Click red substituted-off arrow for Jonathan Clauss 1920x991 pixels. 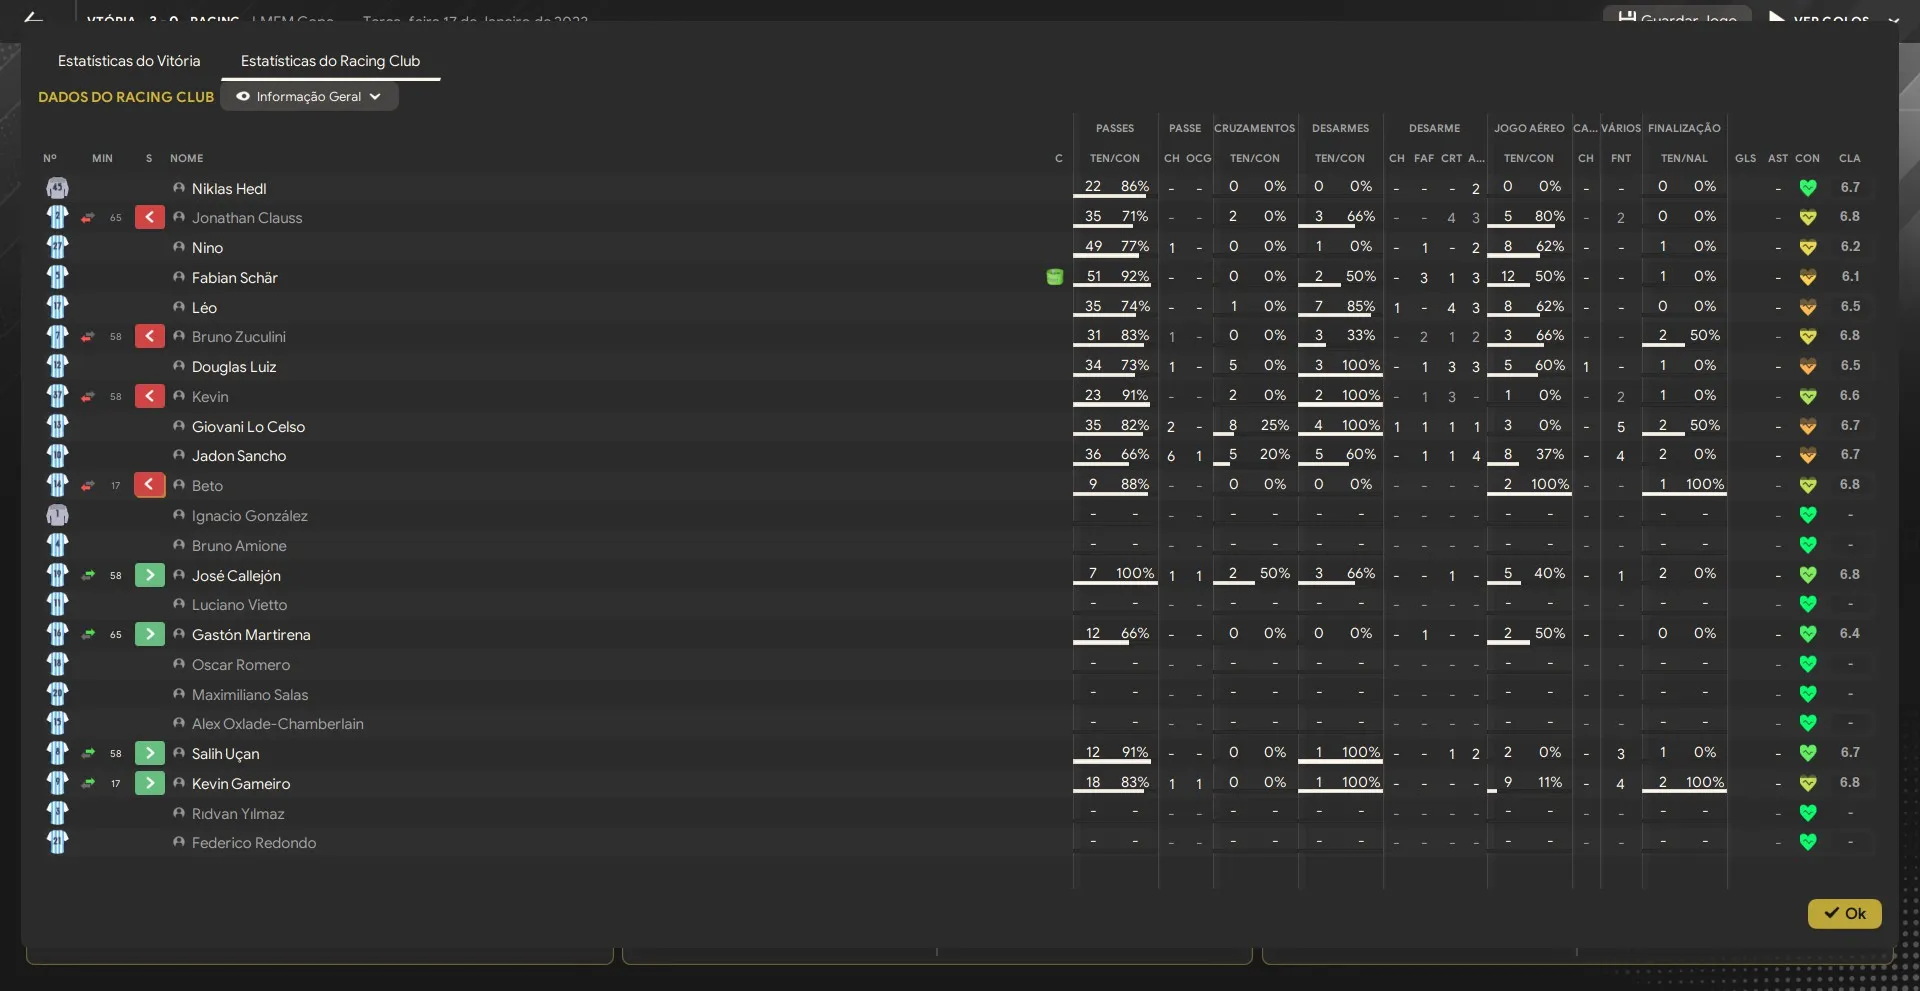click(x=149, y=217)
